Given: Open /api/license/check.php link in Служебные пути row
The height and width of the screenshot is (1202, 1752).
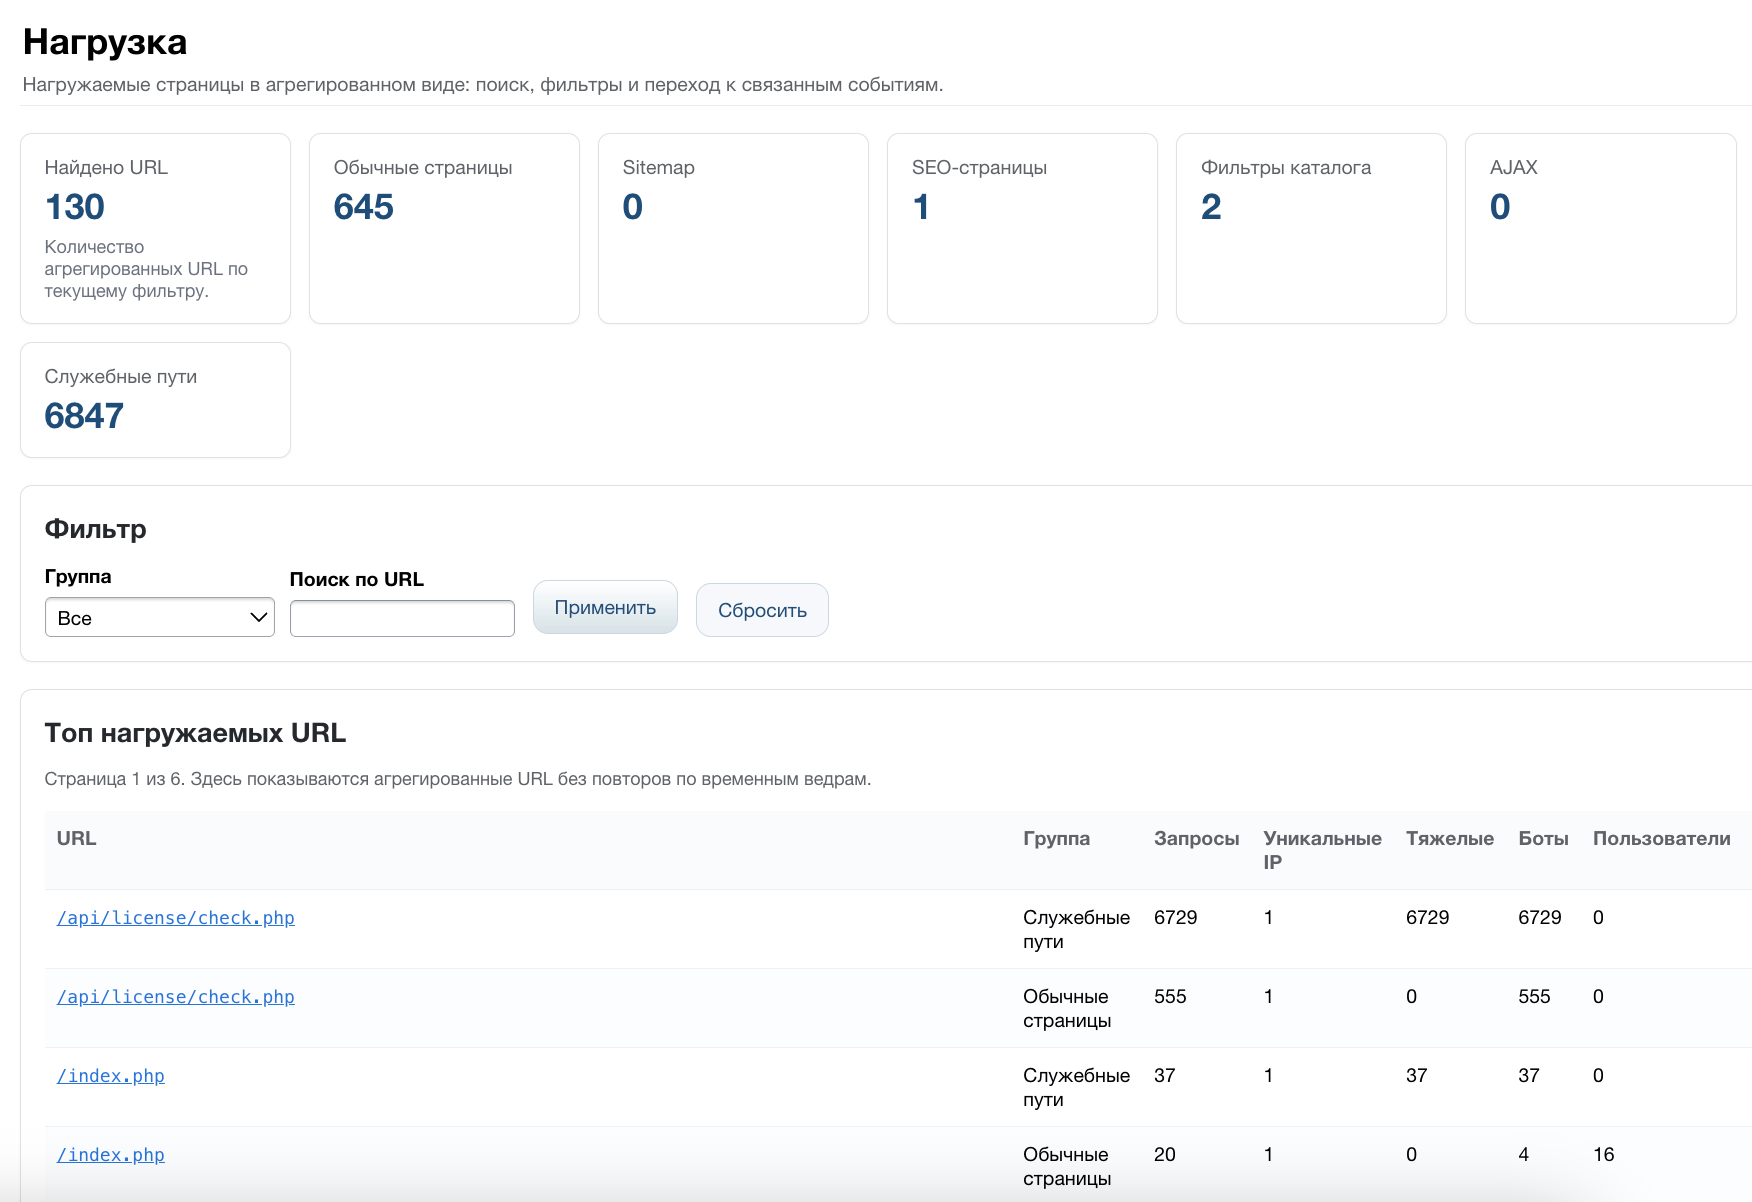Looking at the screenshot, I should 176,918.
